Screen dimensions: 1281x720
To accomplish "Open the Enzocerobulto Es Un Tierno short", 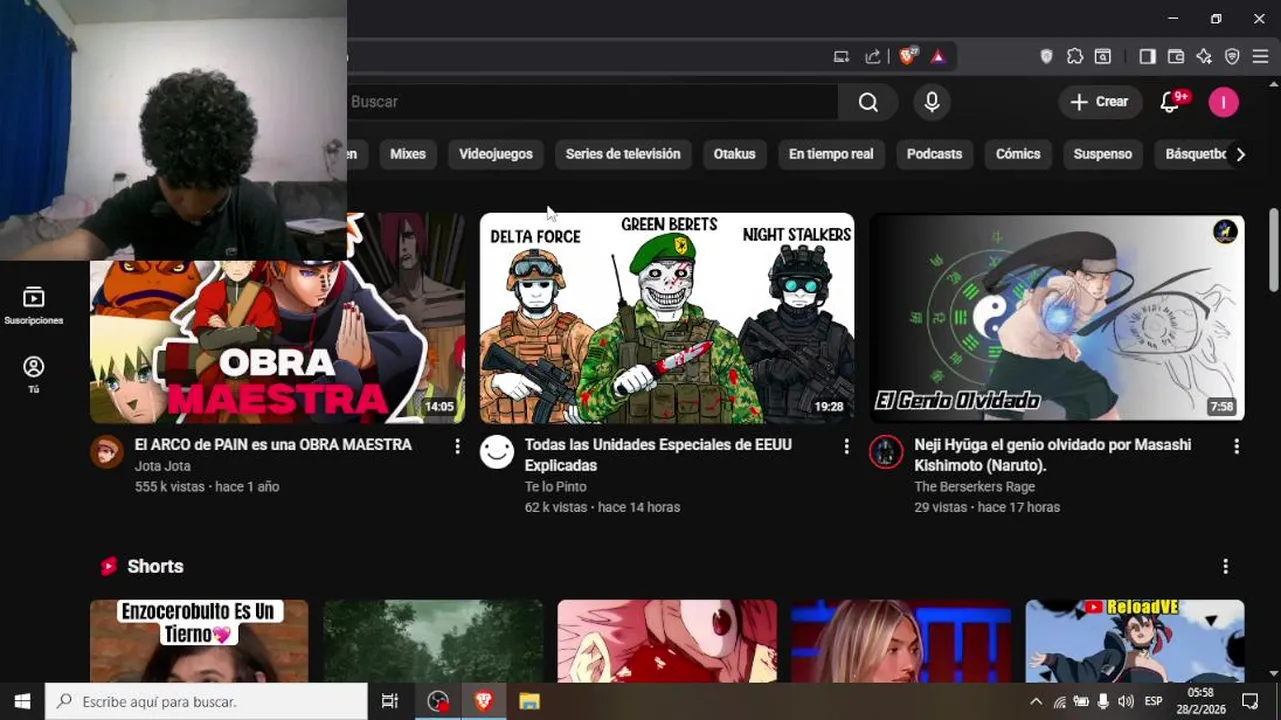I will (x=199, y=641).
